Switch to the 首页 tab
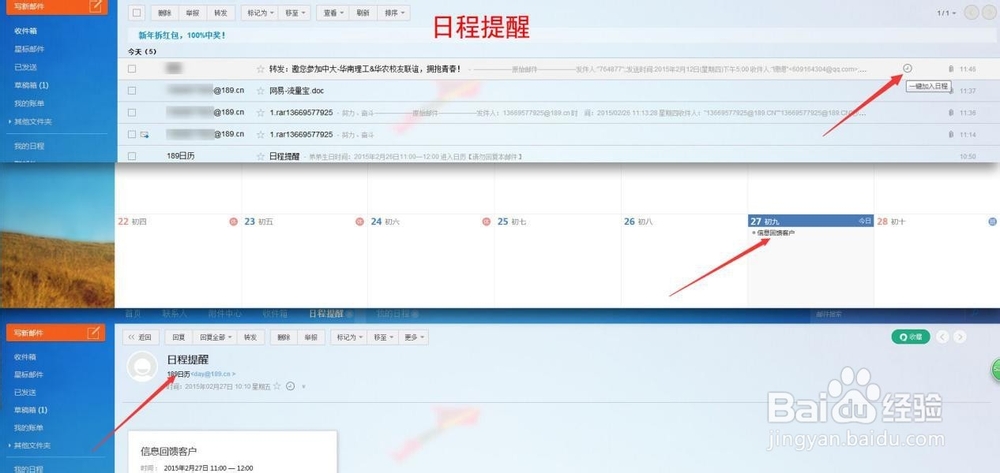This screenshot has width=1000, height=473. pos(133,314)
